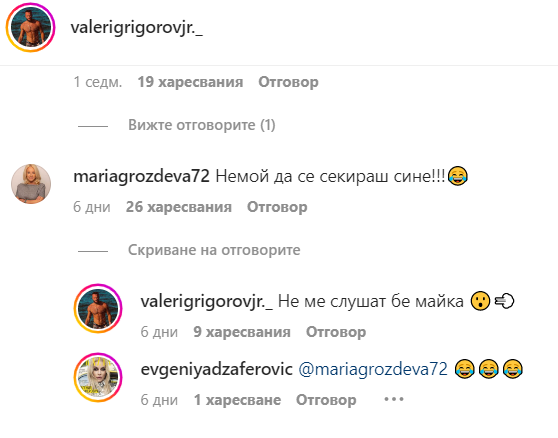Open valerigrigorovjr._ username in the reply

coord(207,301)
